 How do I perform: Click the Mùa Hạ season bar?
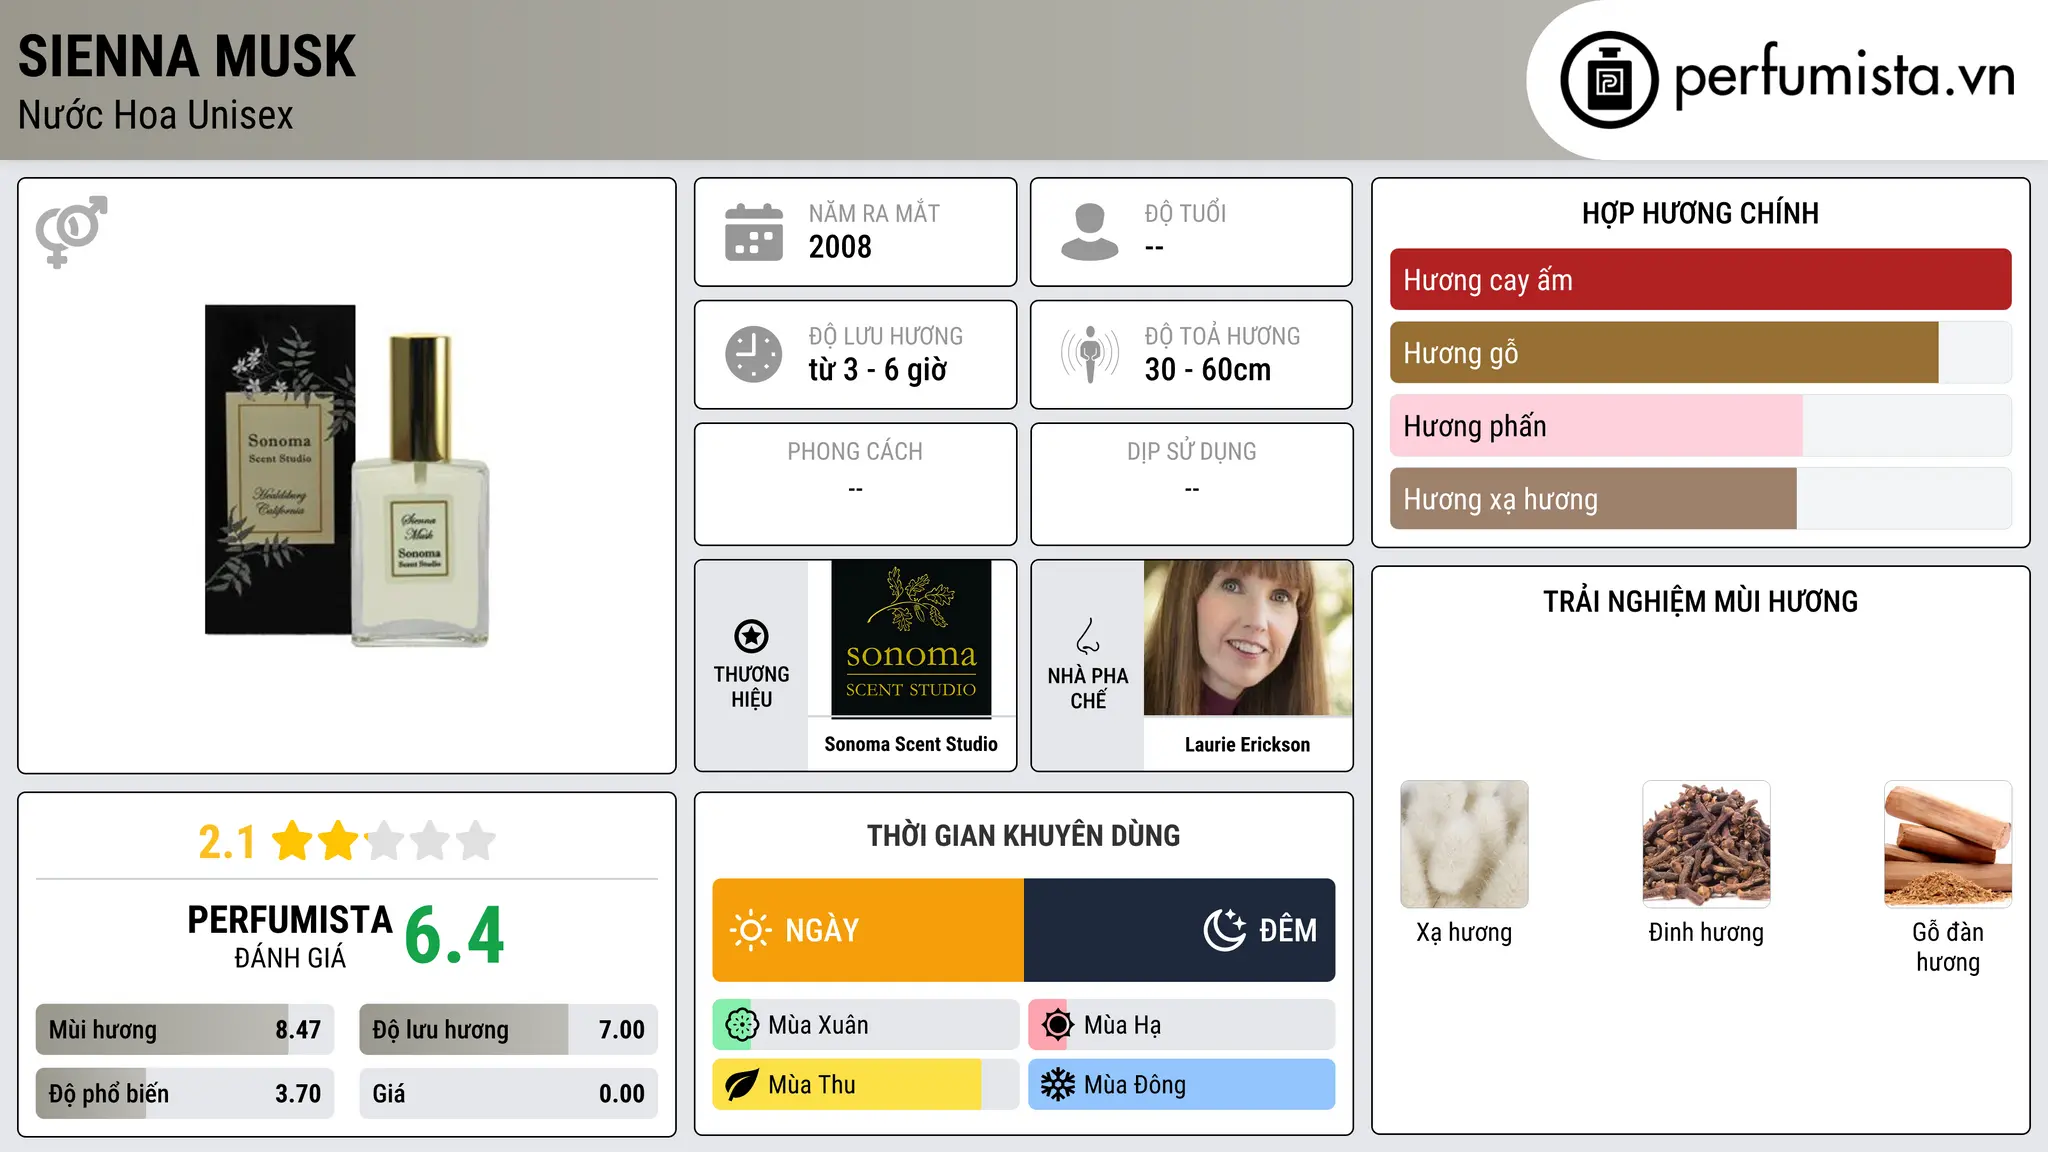point(1182,1025)
